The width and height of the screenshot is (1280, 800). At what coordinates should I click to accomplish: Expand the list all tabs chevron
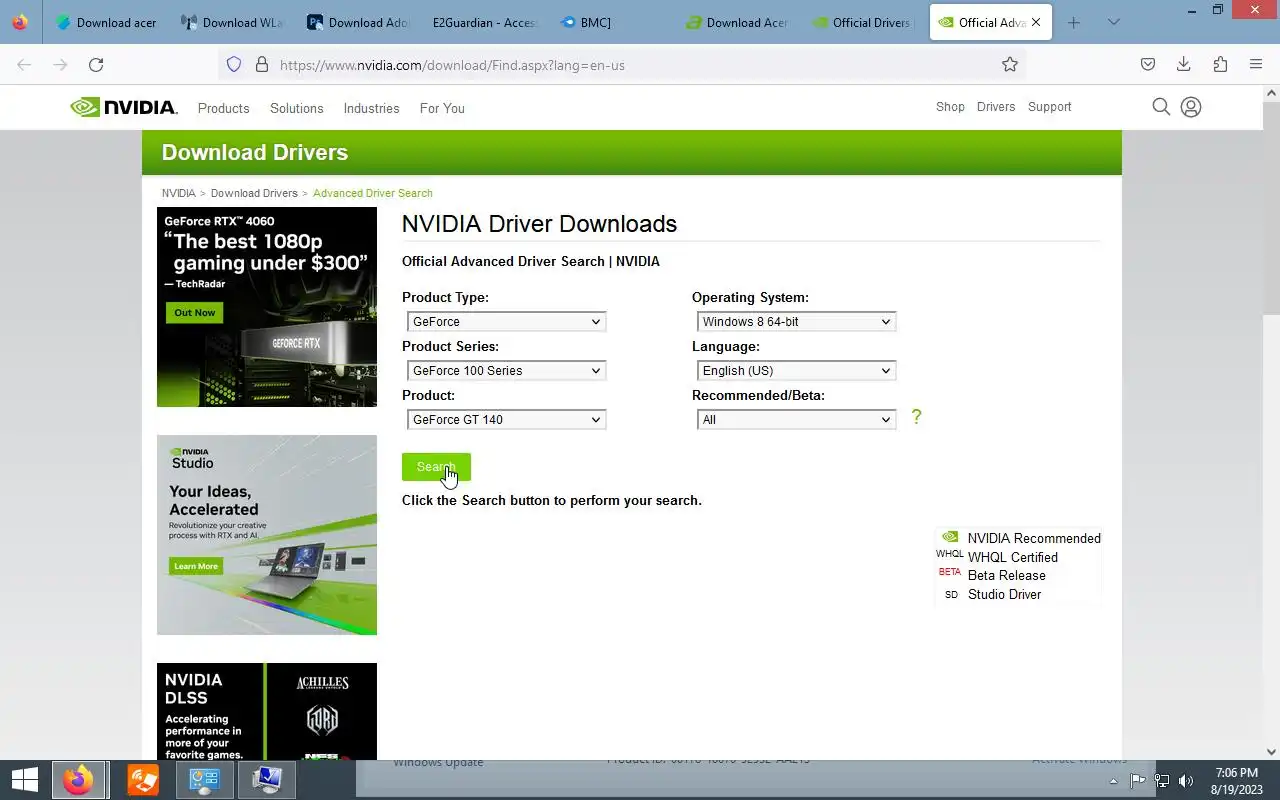pos(1114,22)
